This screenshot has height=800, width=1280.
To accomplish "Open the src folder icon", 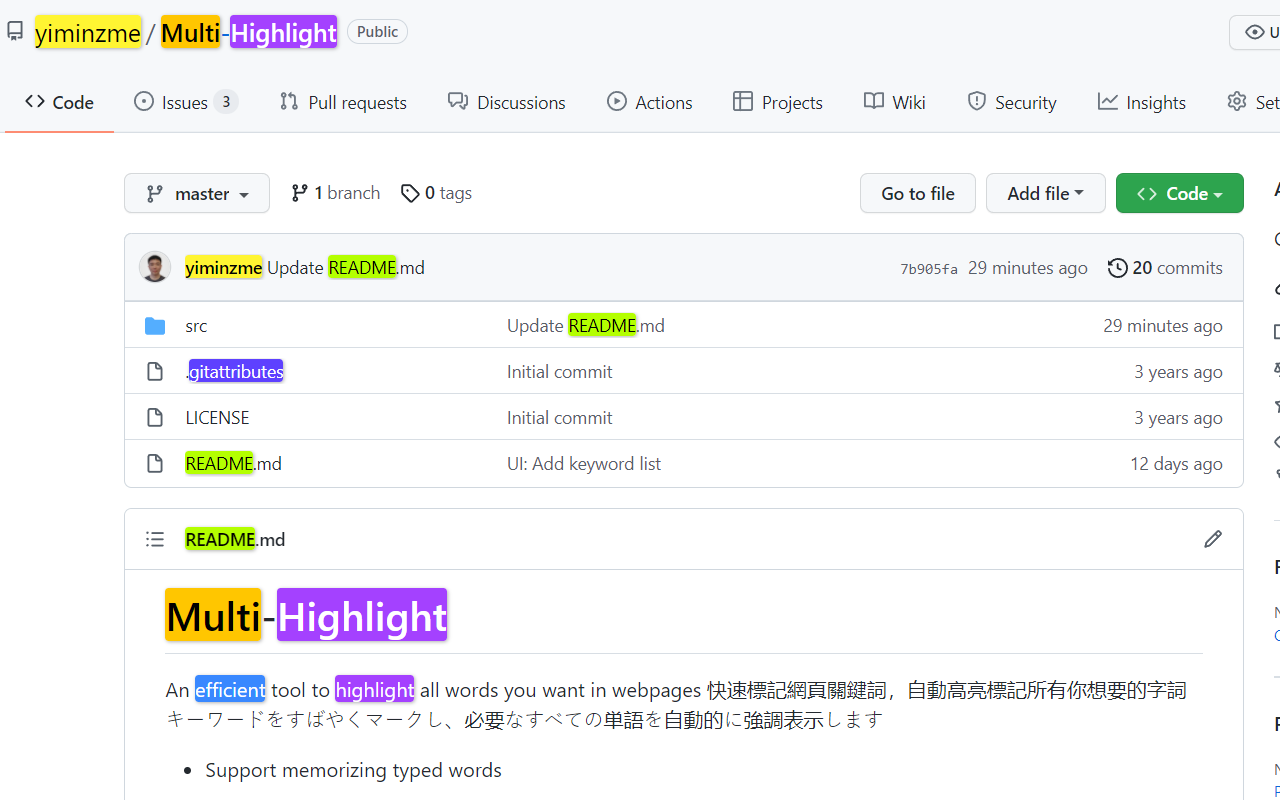I will (x=155, y=324).
